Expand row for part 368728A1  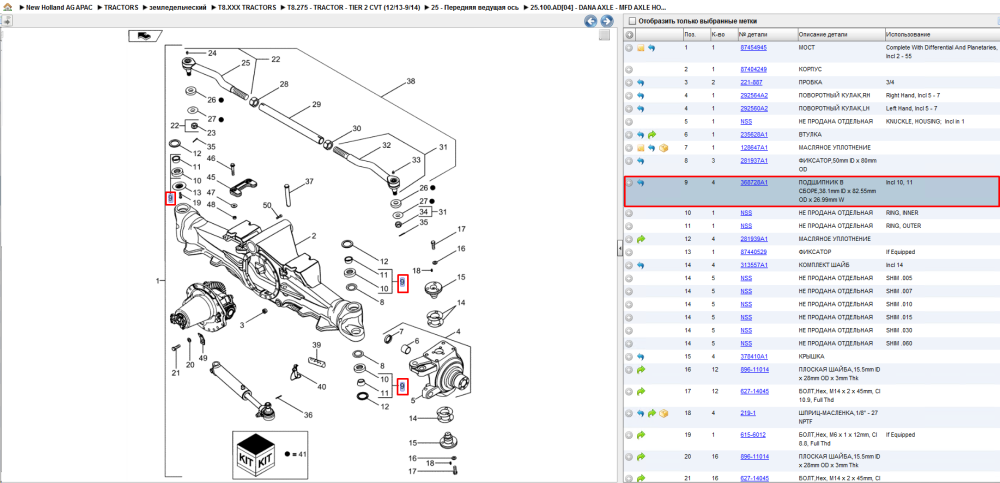pyautogui.click(x=629, y=182)
